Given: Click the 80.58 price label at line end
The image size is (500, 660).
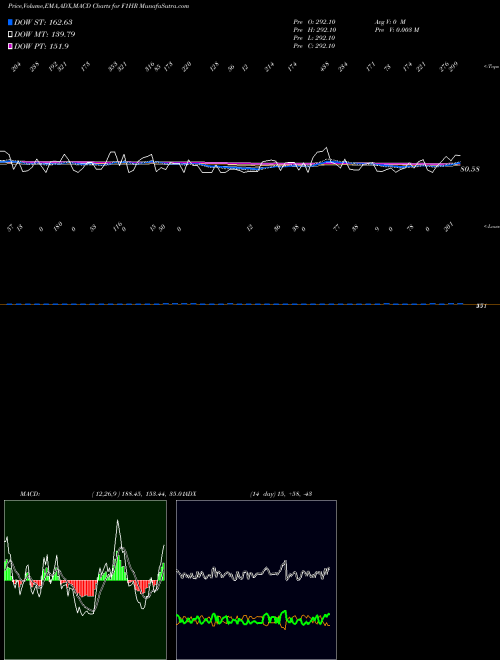Looking at the screenshot, I should (470, 169).
